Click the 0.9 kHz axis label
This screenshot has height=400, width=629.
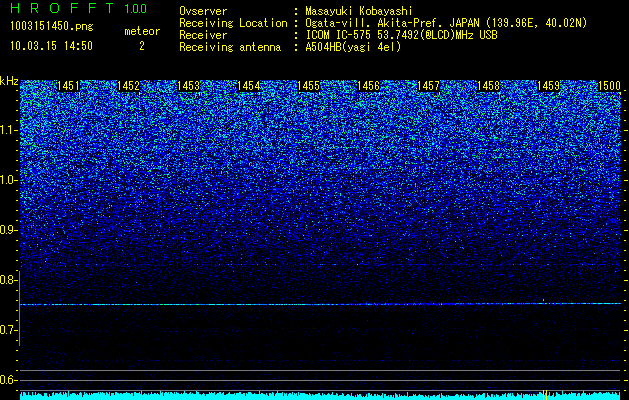pyautogui.click(x=9, y=230)
